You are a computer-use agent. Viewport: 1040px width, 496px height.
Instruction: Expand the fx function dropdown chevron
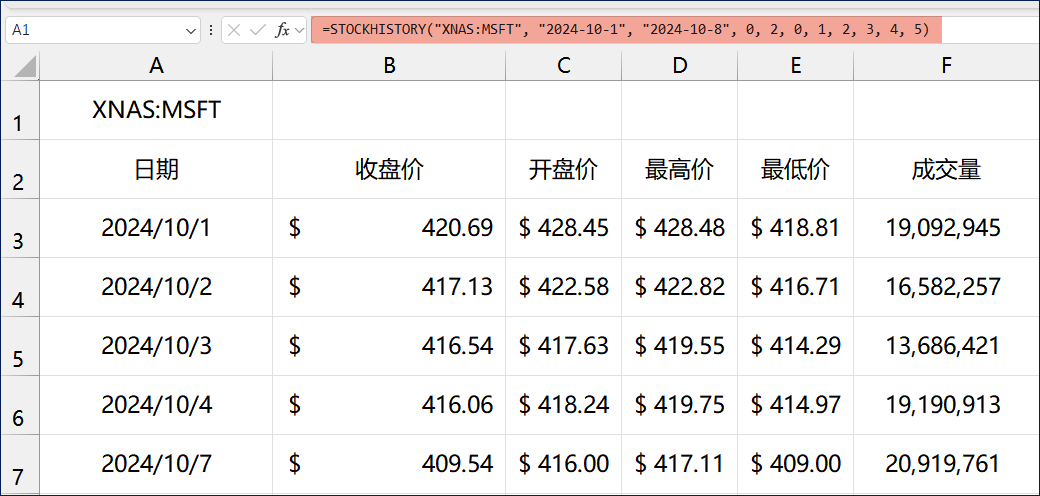coord(299,31)
